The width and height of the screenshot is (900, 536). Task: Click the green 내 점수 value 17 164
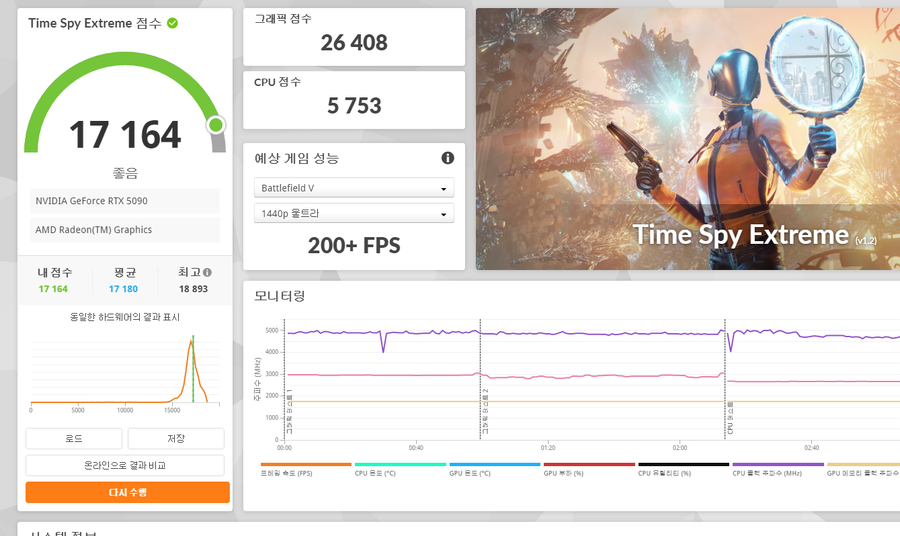tap(53, 289)
